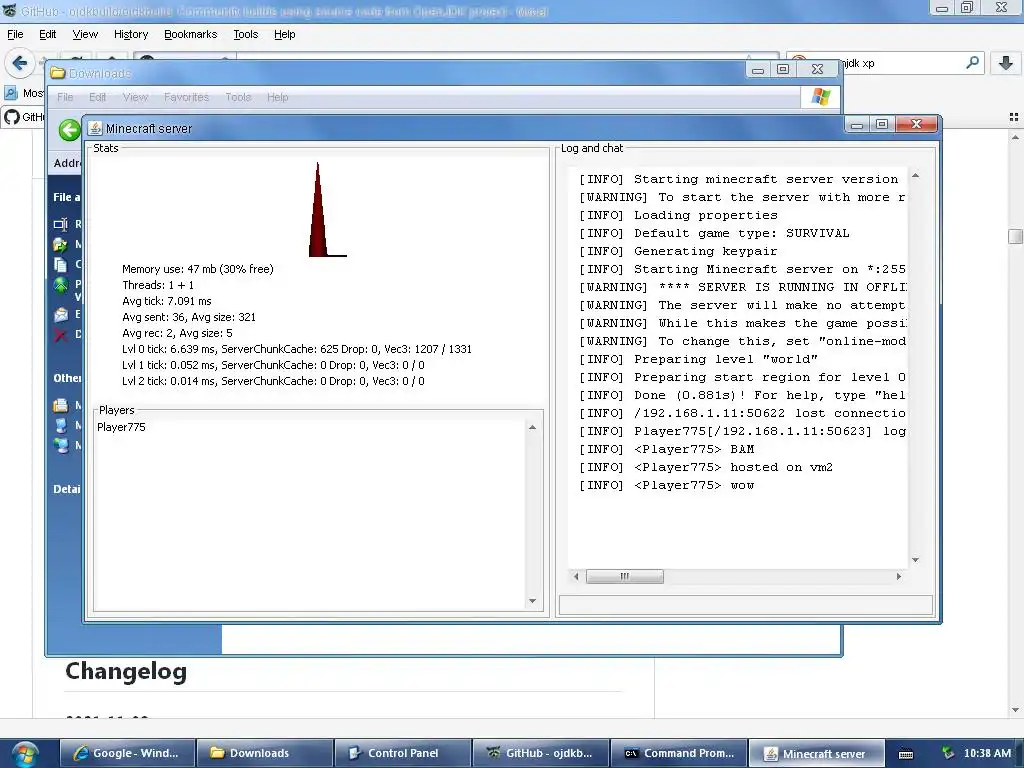
Task: Click Minecraft server taskbar button
Action: [816, 754]
